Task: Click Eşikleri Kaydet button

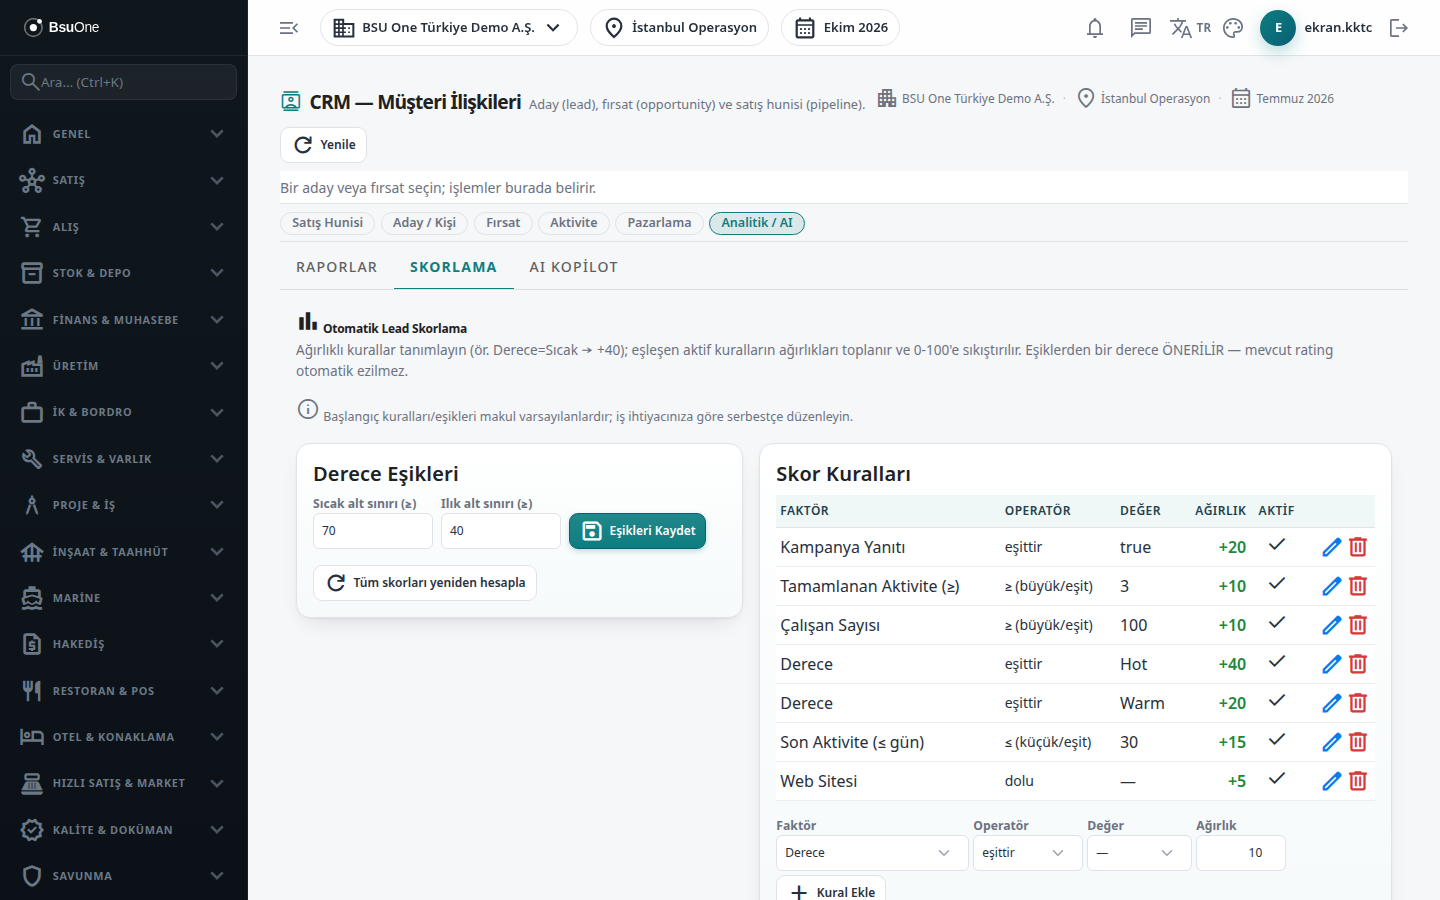Action: tap(638, 531)
